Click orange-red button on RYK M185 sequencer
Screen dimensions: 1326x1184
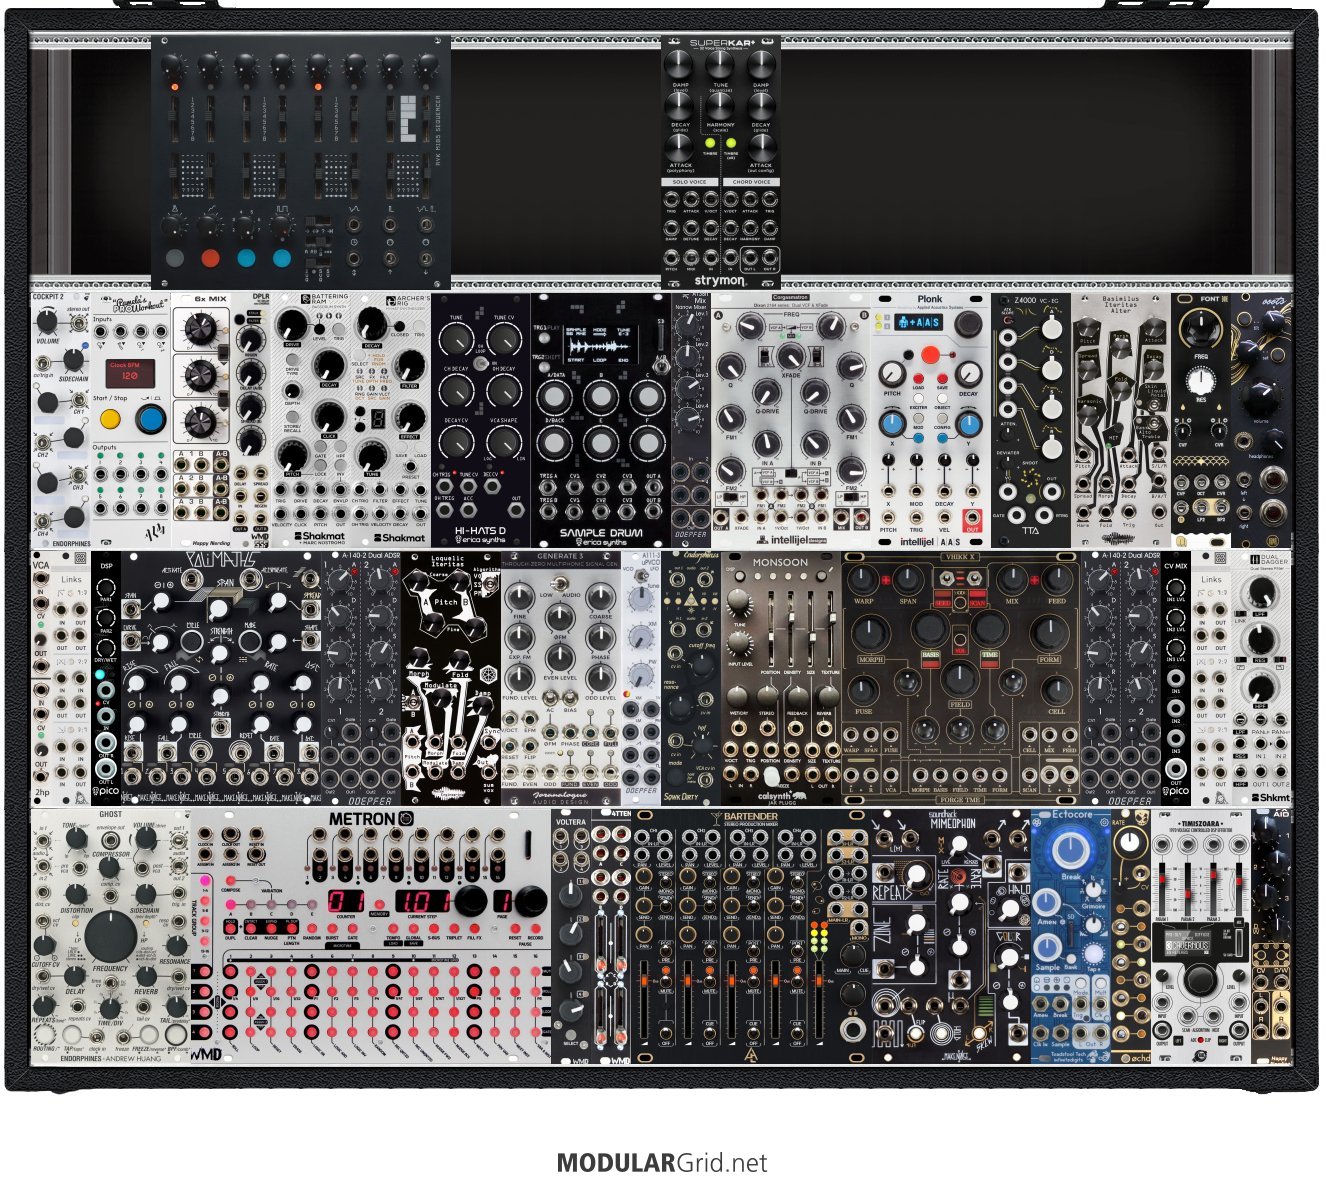pos(210,258)
